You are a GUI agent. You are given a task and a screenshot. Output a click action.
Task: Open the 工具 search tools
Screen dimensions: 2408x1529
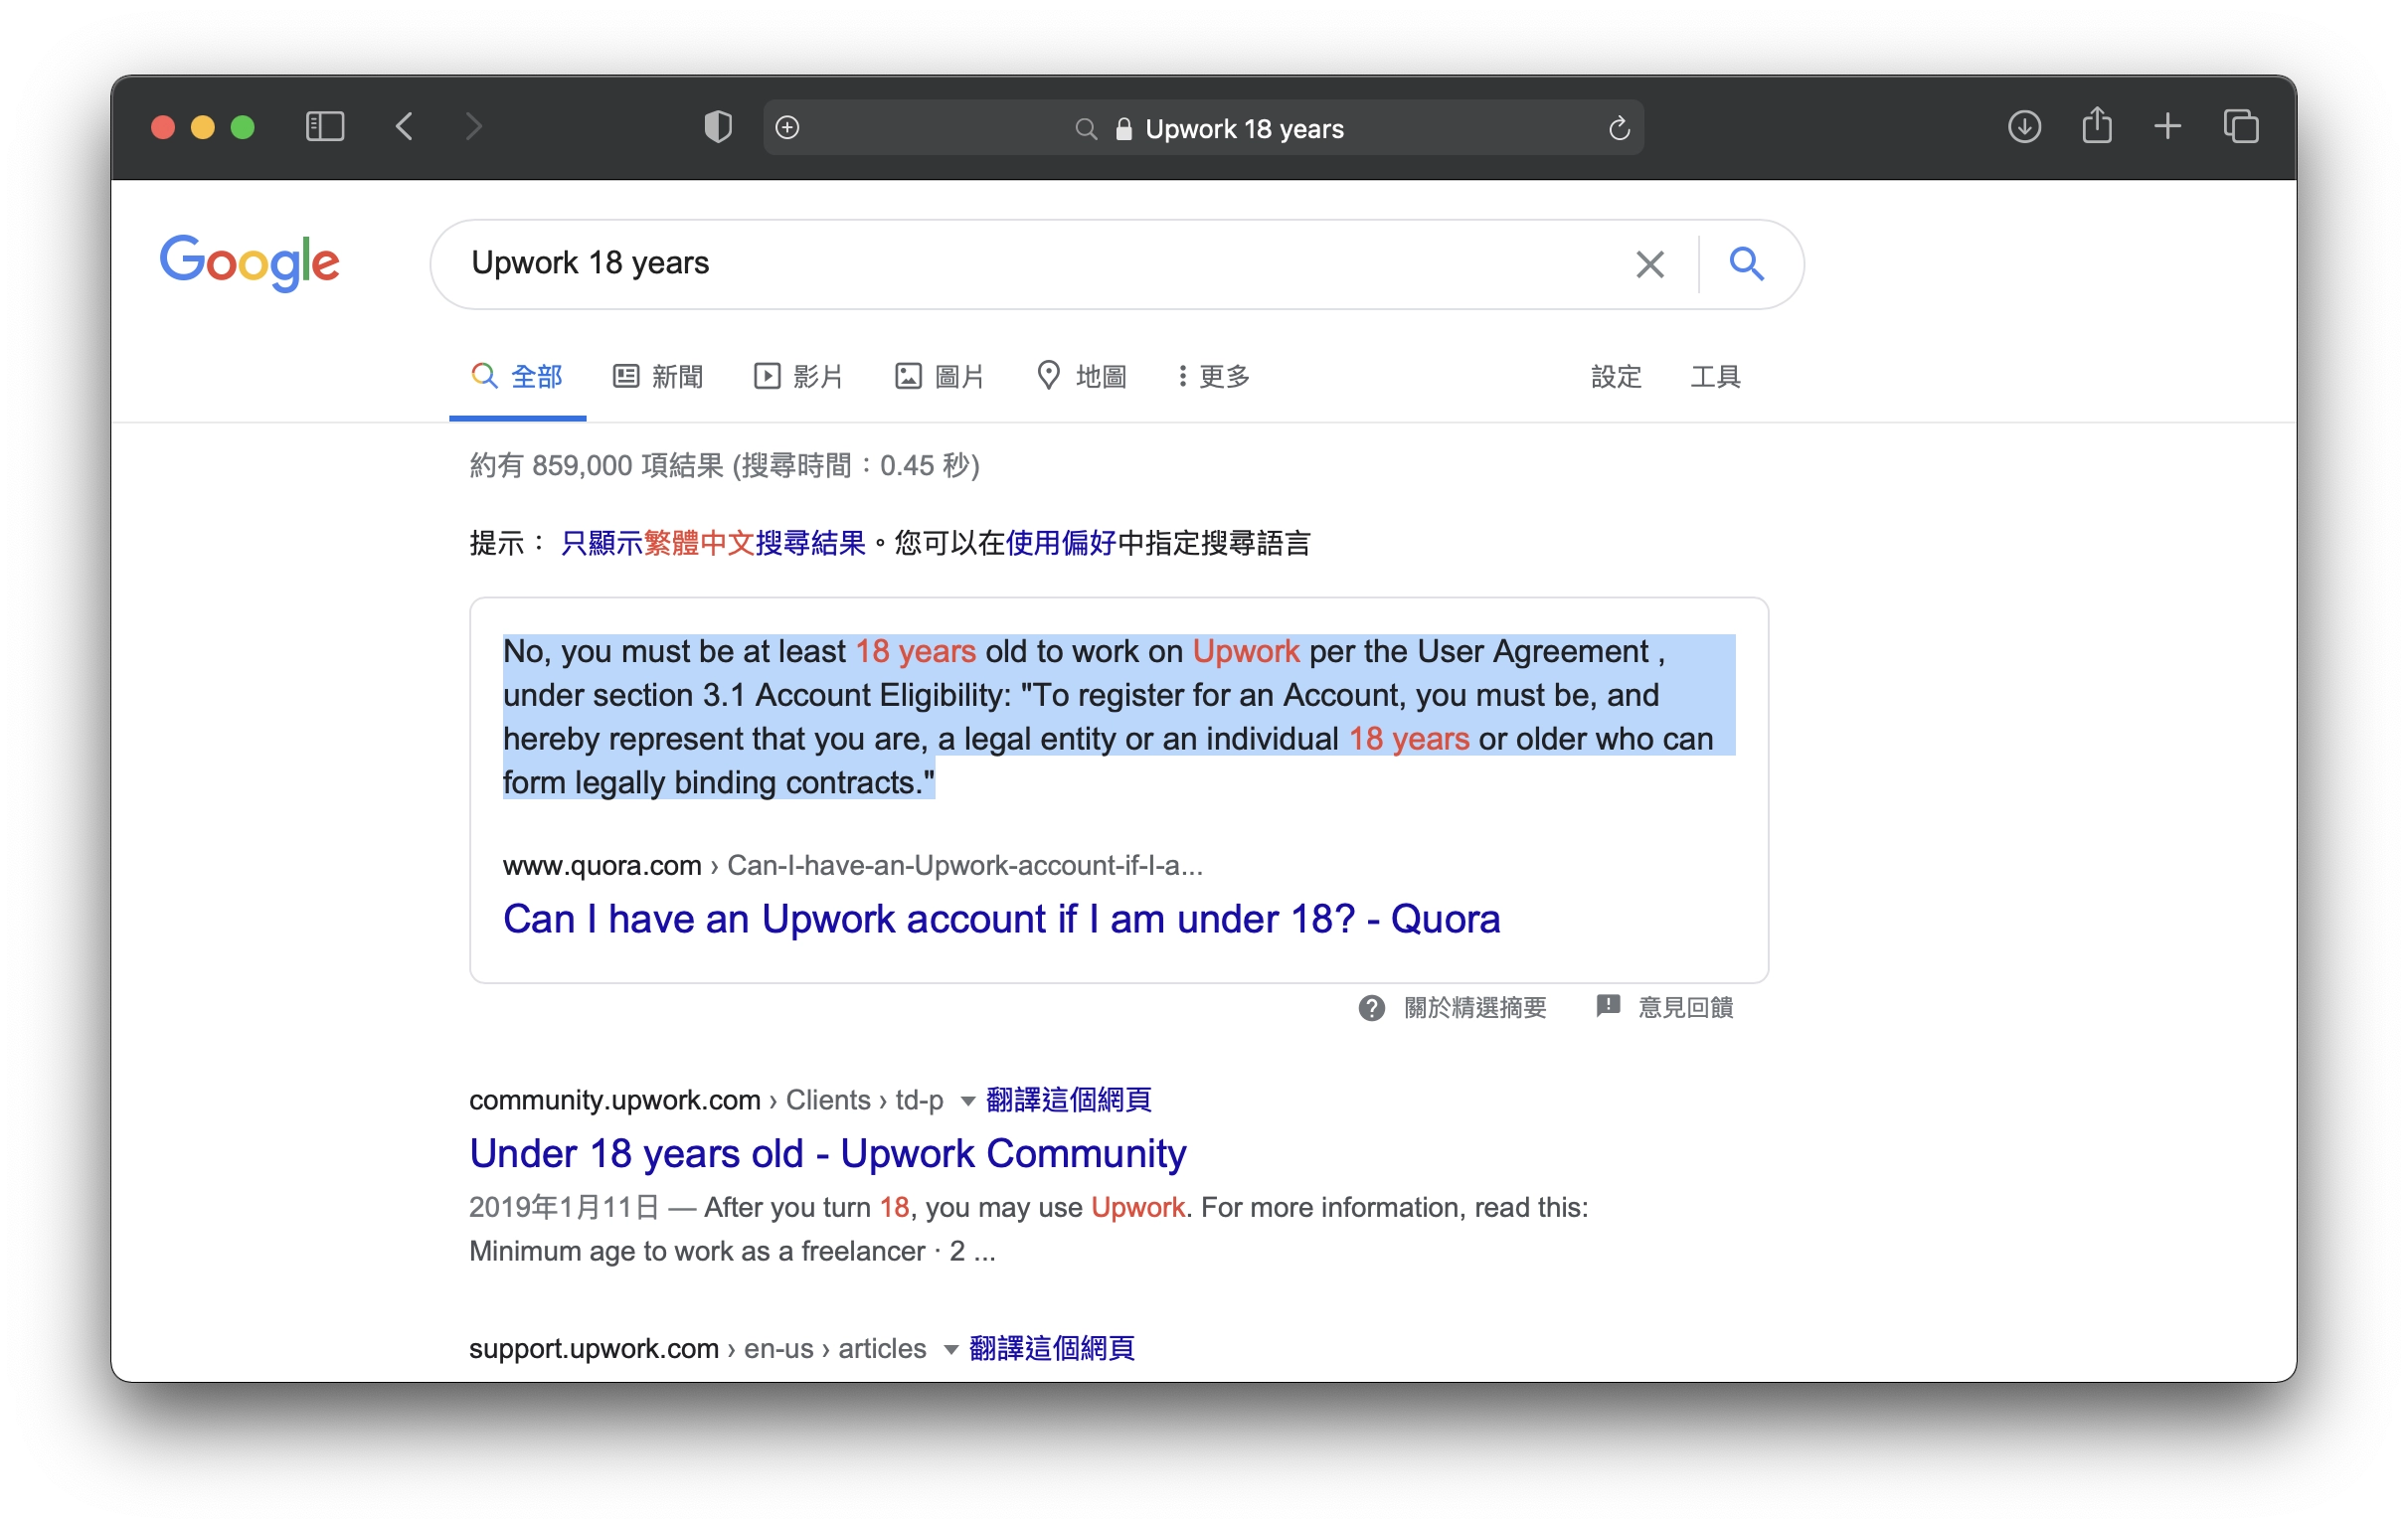[x=1715, y=377]
